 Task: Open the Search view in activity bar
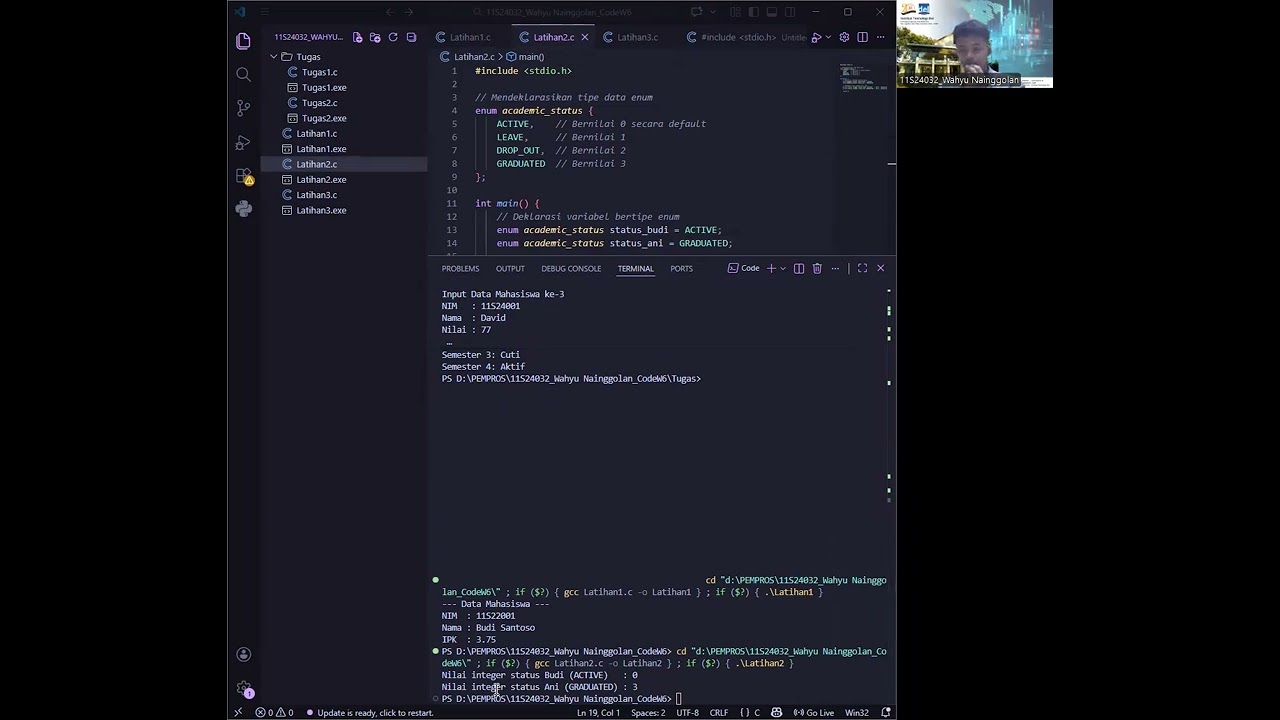tap(243, 75)
